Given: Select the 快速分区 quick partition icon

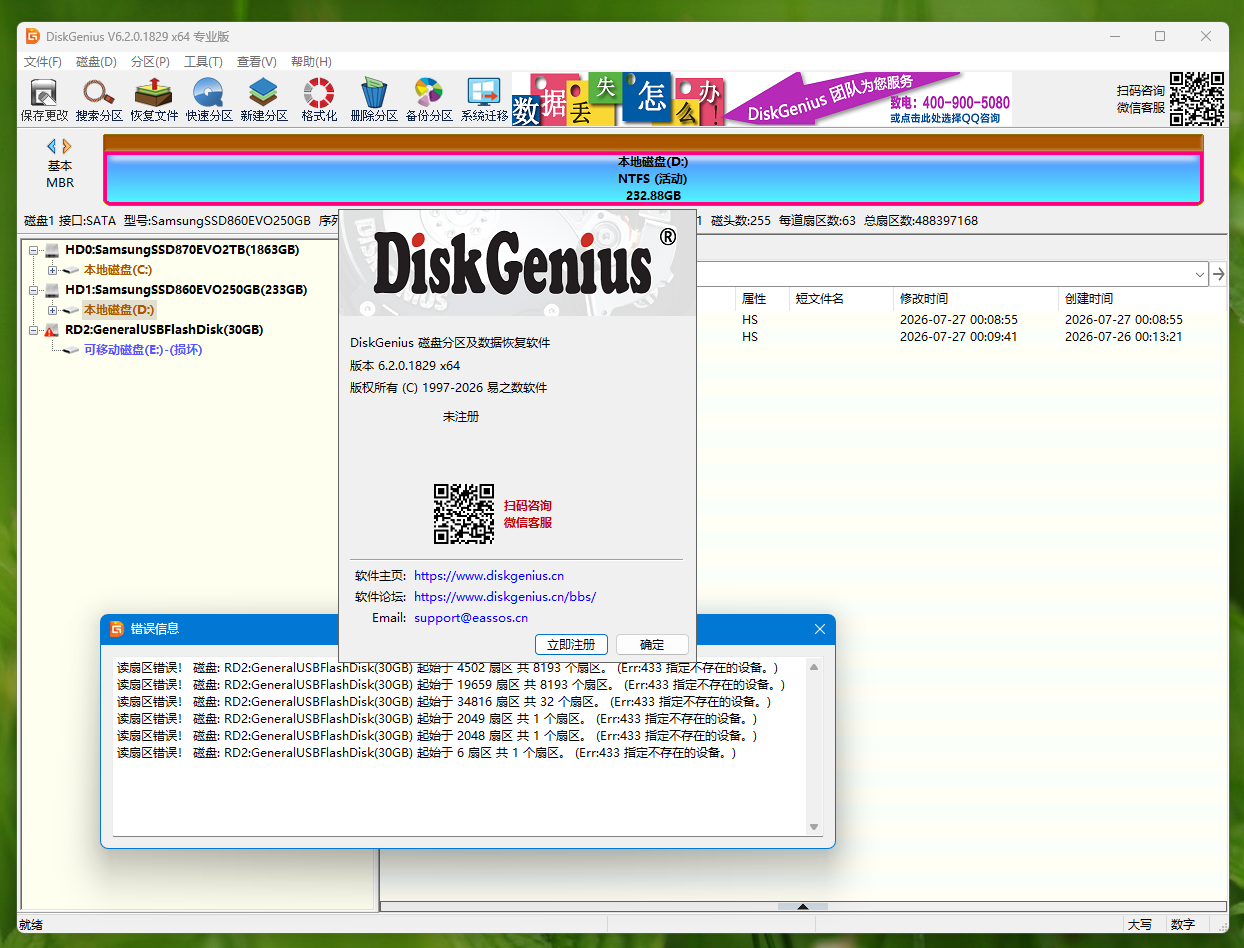Looking at the screenshot, I should pyautogui.click(x=209, y=100).
